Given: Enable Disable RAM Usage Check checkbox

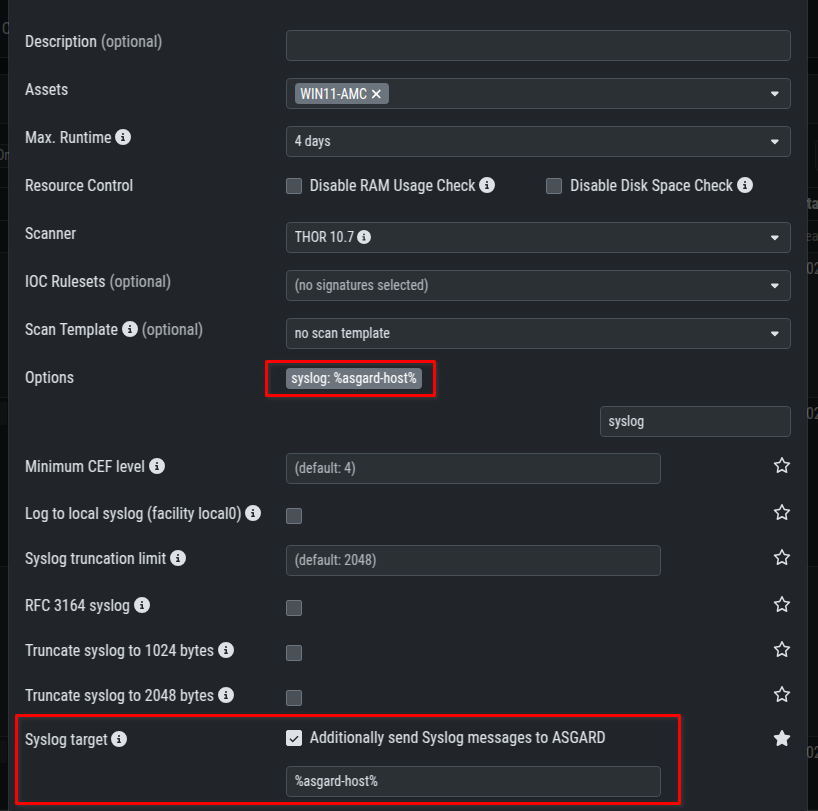Looking at the screenshot, I should 294,186.
